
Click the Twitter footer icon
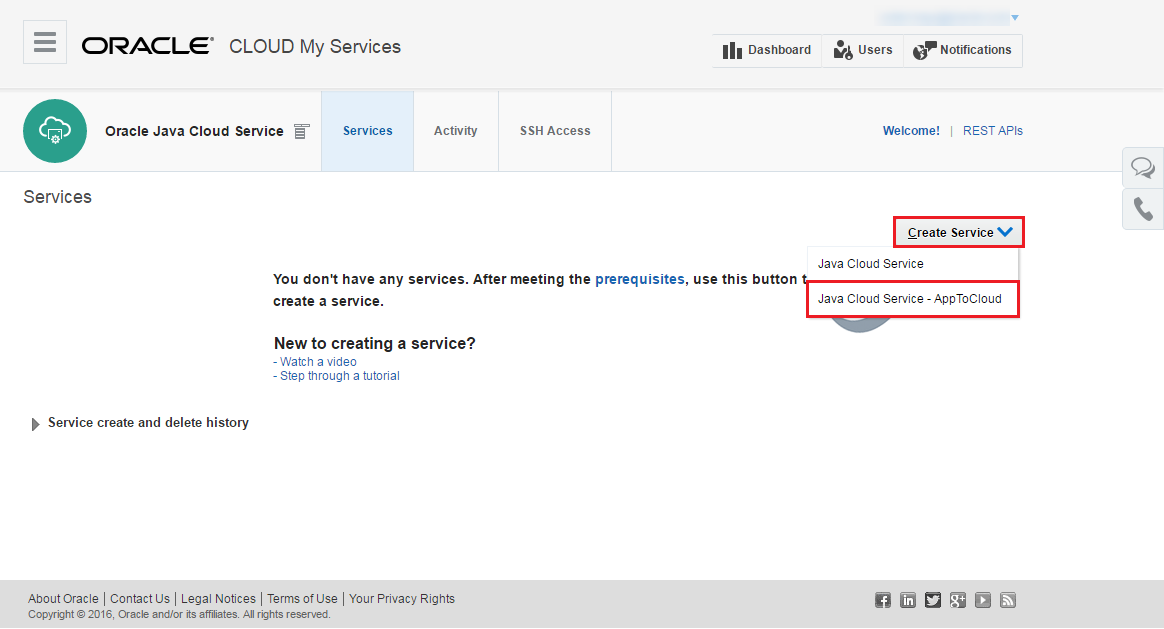[x=933, y=600]
